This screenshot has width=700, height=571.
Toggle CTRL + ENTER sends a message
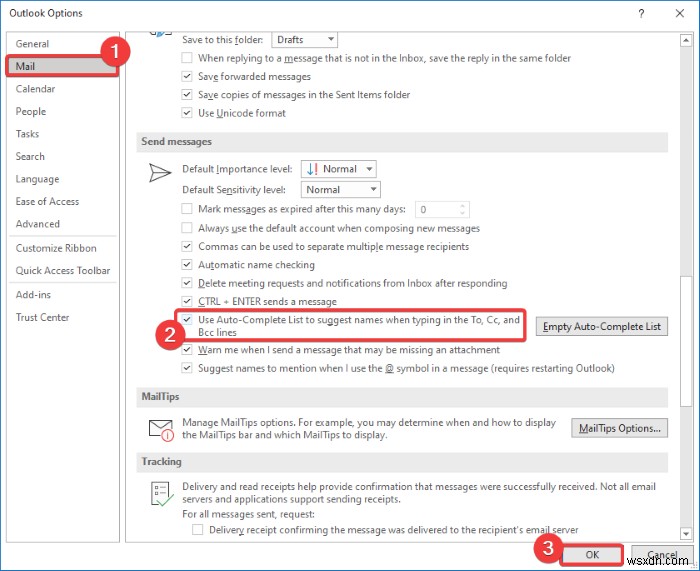pyautogui.click(x=187, y=301)
